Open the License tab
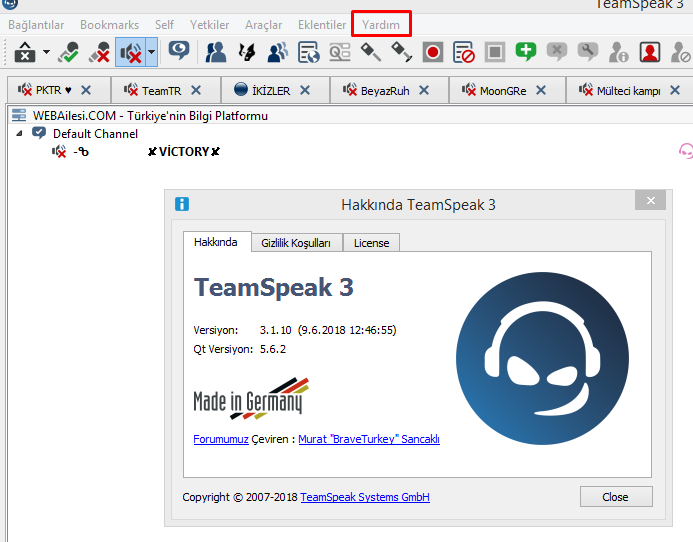The width and height of the screenshot is (693, 542). [x=371, y=243]
